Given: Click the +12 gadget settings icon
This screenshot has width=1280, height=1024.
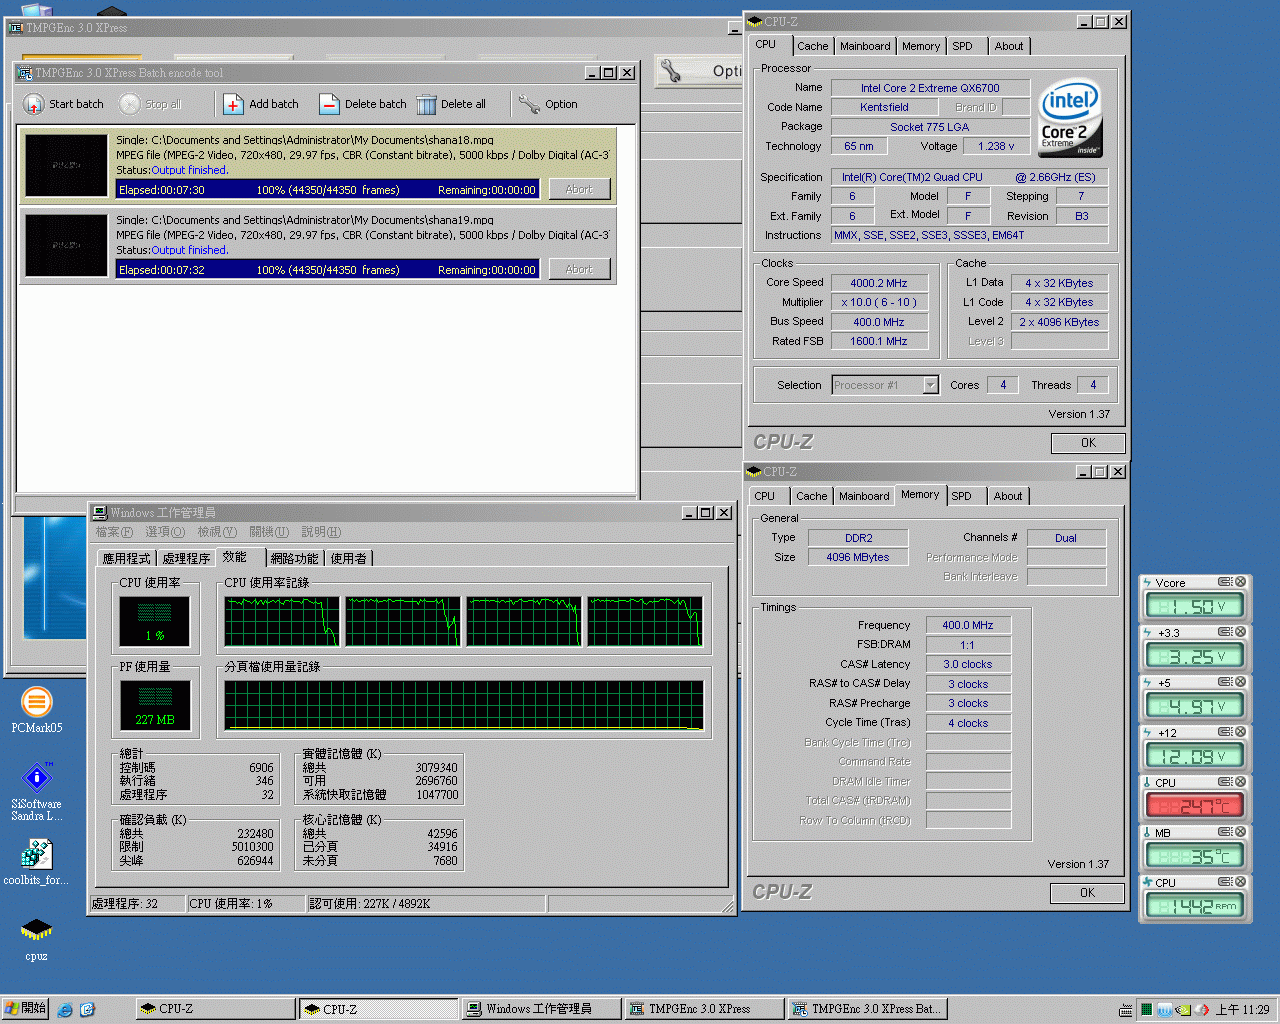Looking at the screenshot, I should [x=1224, y=732].
